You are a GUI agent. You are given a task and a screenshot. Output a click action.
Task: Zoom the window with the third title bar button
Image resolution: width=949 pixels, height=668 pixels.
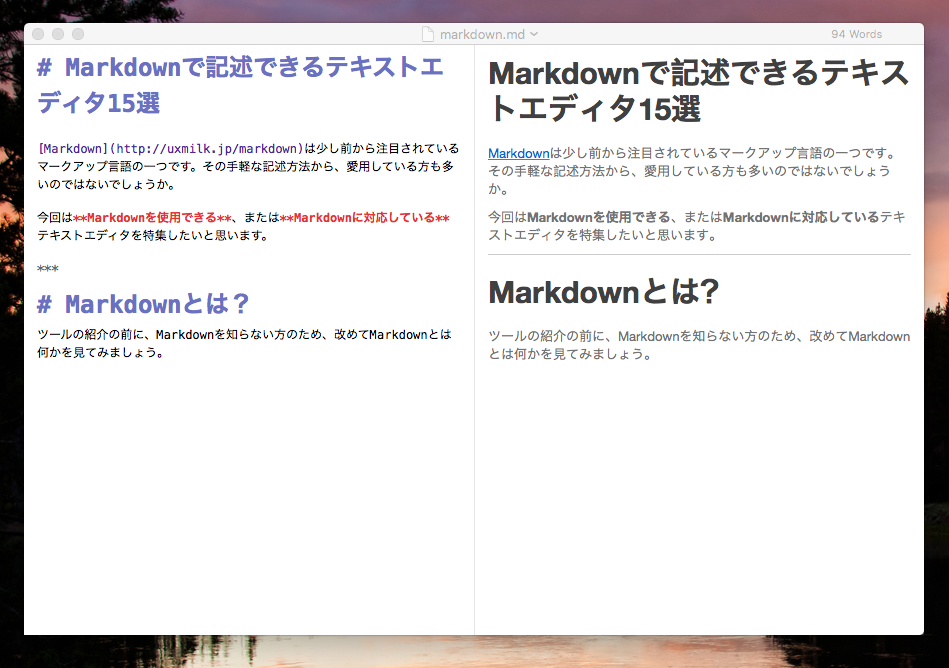point(78,34)
